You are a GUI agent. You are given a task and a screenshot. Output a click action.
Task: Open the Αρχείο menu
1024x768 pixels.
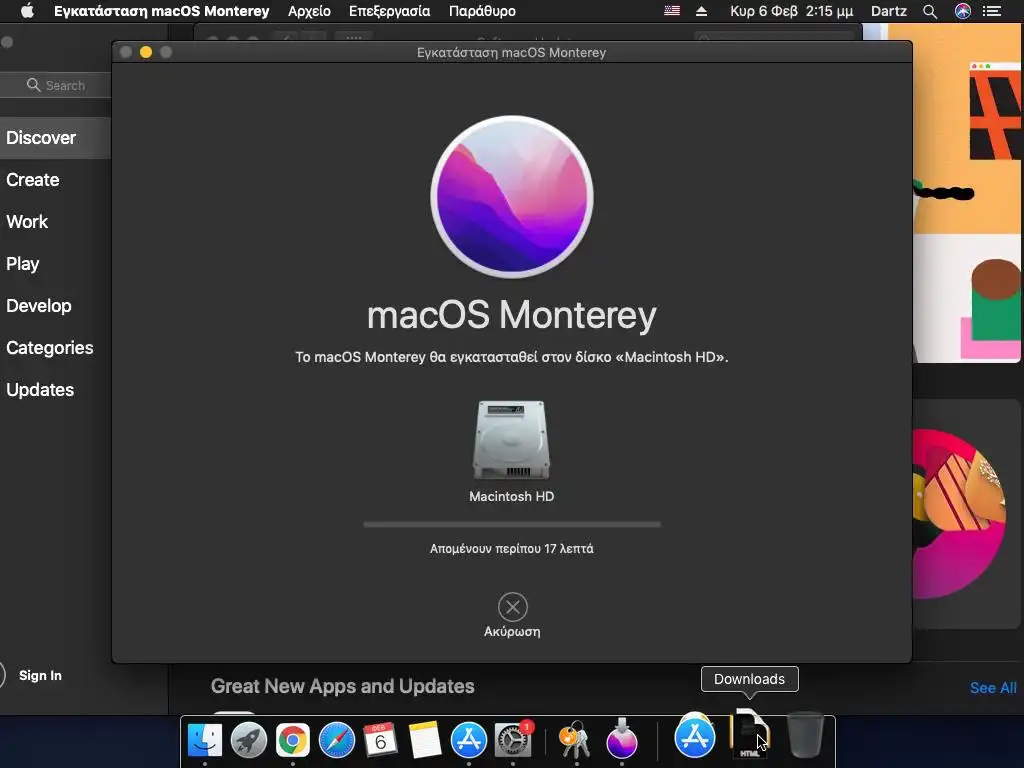(310, 11)
